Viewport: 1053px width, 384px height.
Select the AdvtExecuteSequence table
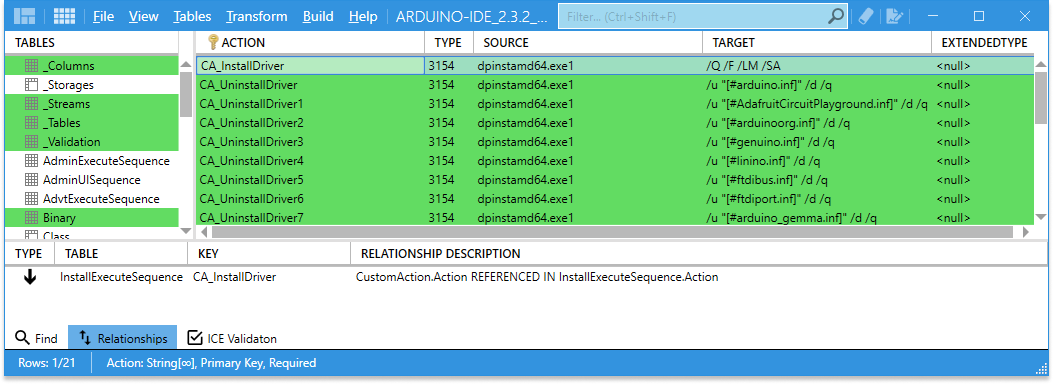click(92, 199)
